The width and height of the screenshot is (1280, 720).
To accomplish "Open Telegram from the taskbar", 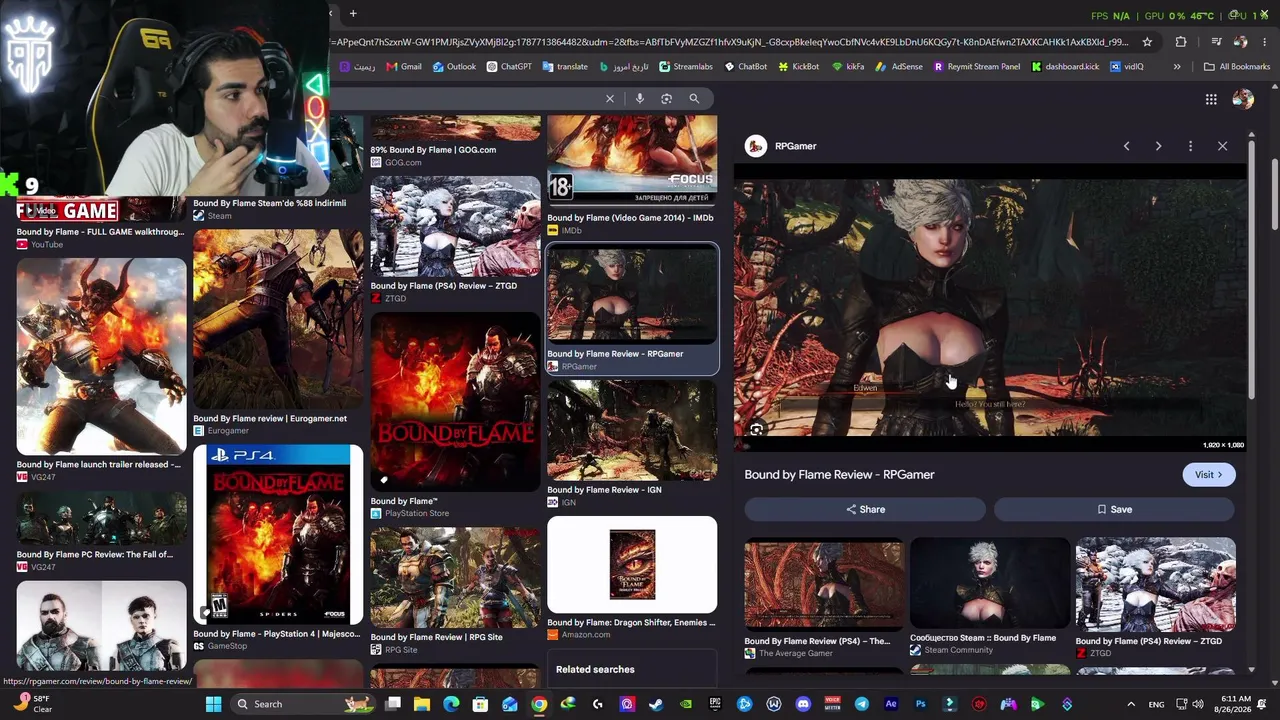I will [862, 704].
